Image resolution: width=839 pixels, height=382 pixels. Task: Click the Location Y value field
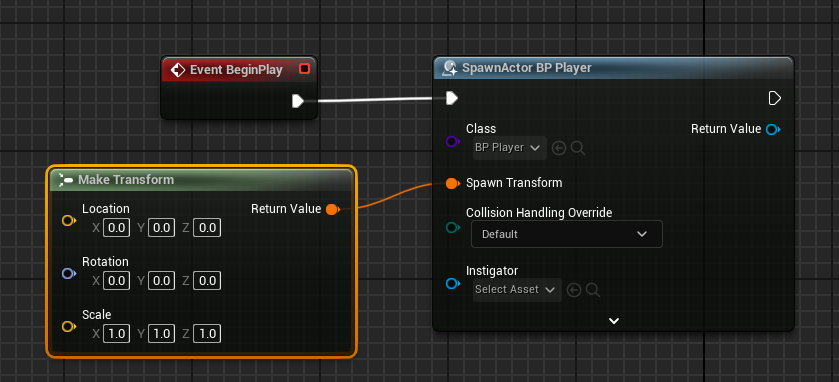[161, 228]
